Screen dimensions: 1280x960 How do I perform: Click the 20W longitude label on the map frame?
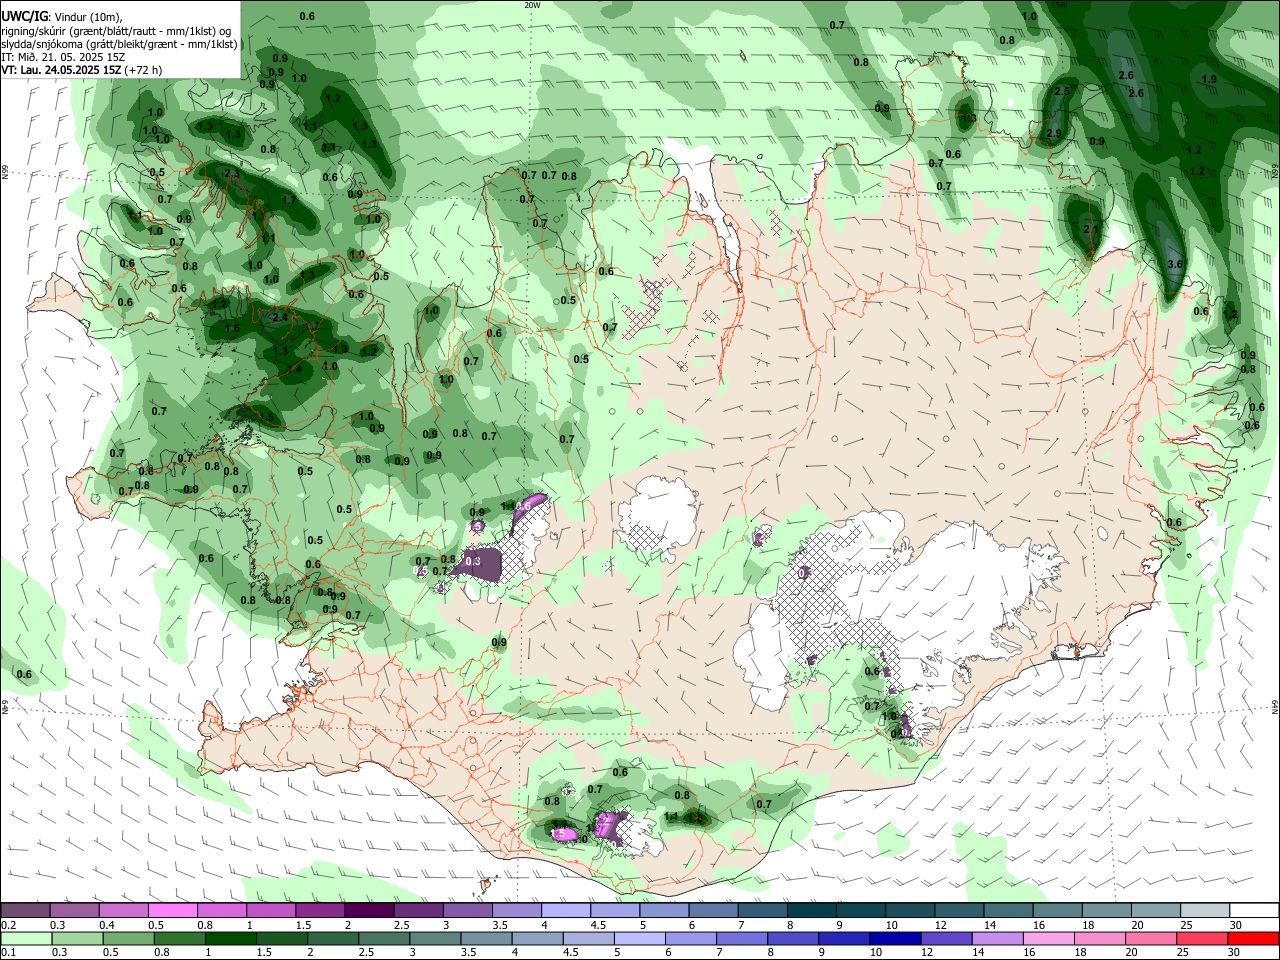[532, 5]
